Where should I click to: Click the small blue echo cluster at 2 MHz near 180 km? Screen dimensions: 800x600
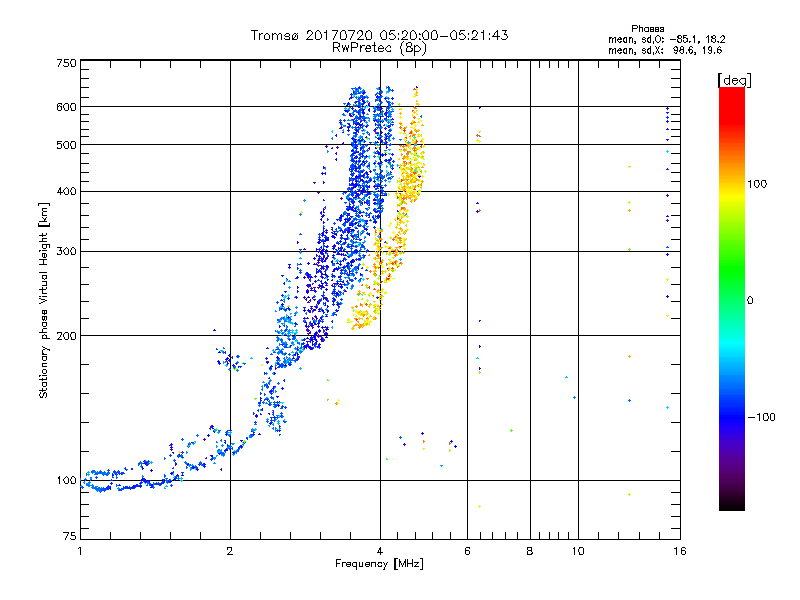230,359
